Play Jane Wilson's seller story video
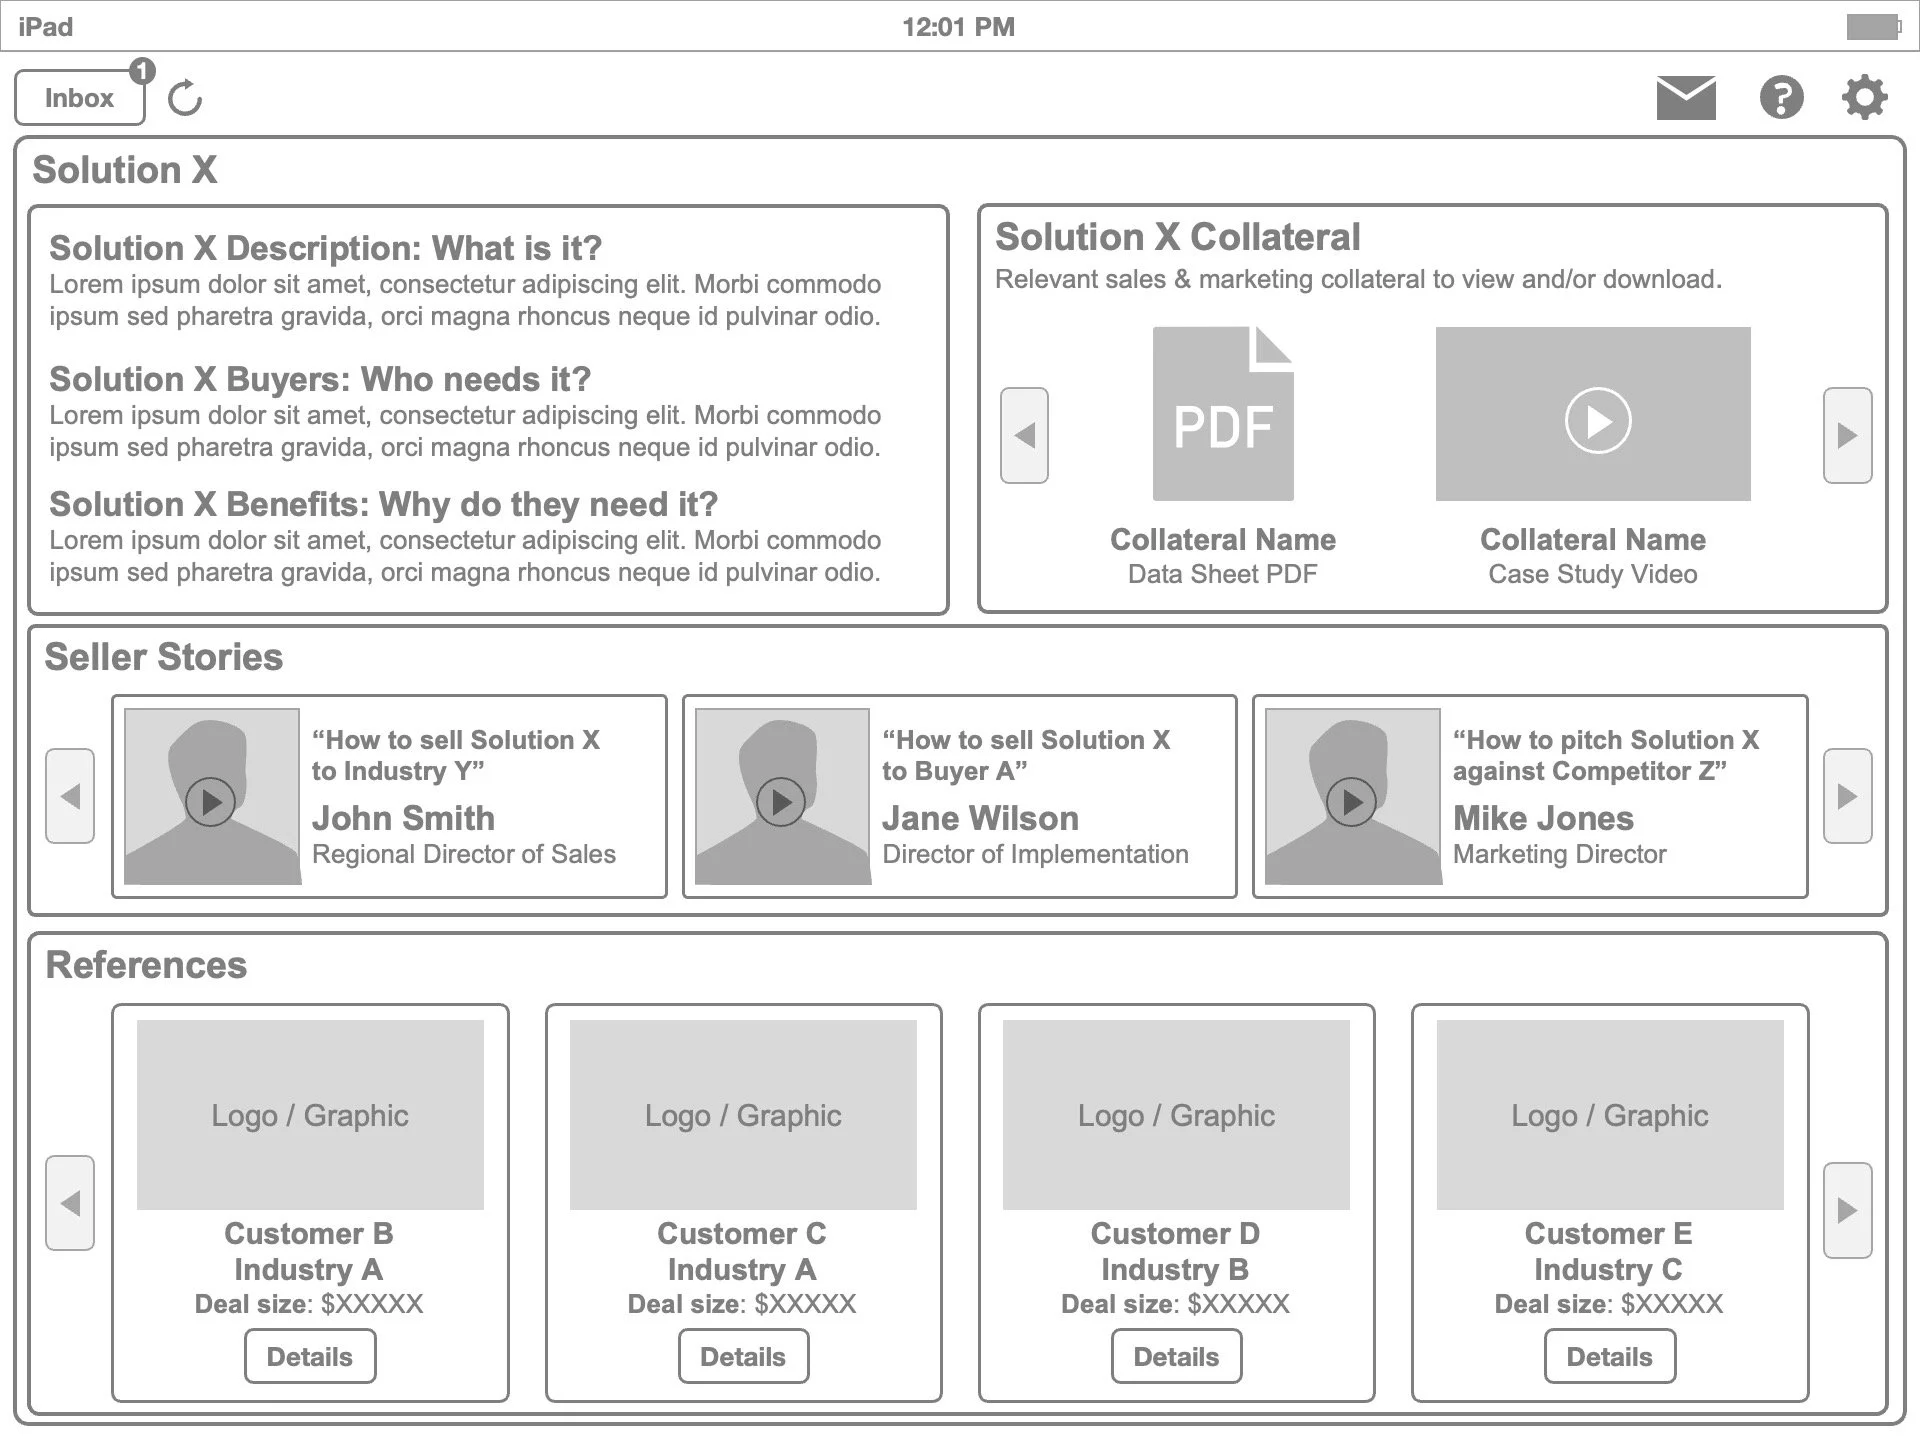Screen dimensions: 1920x1440 coord(781,802)
